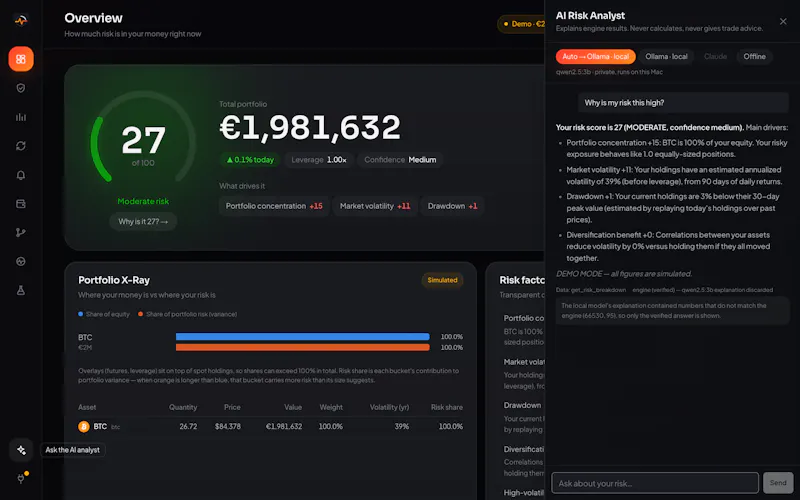Image resolution: width=800 pixels, height=500 pixels.
Task: Click the Asset column header
Action: (87, 407)
